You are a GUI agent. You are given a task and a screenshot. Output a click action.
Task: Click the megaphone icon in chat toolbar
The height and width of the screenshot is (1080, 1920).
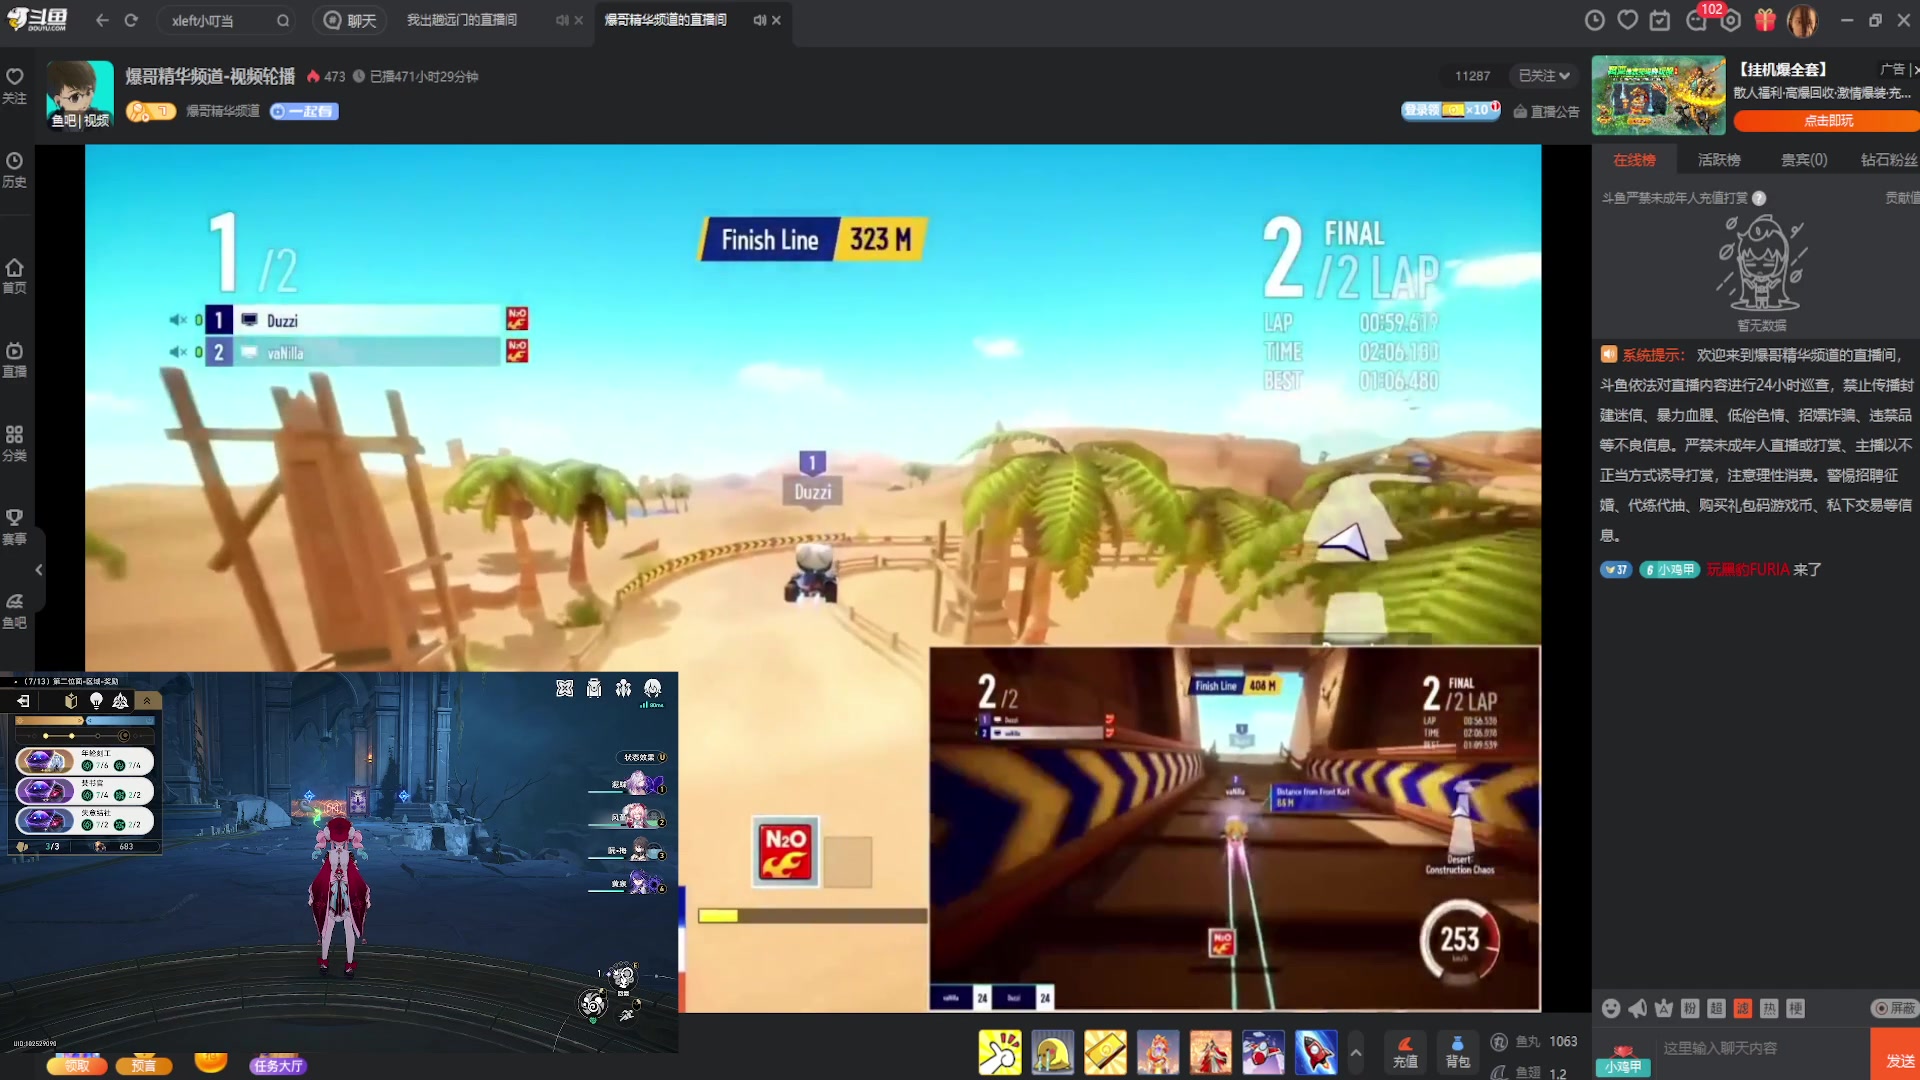click(1637, 1008)
